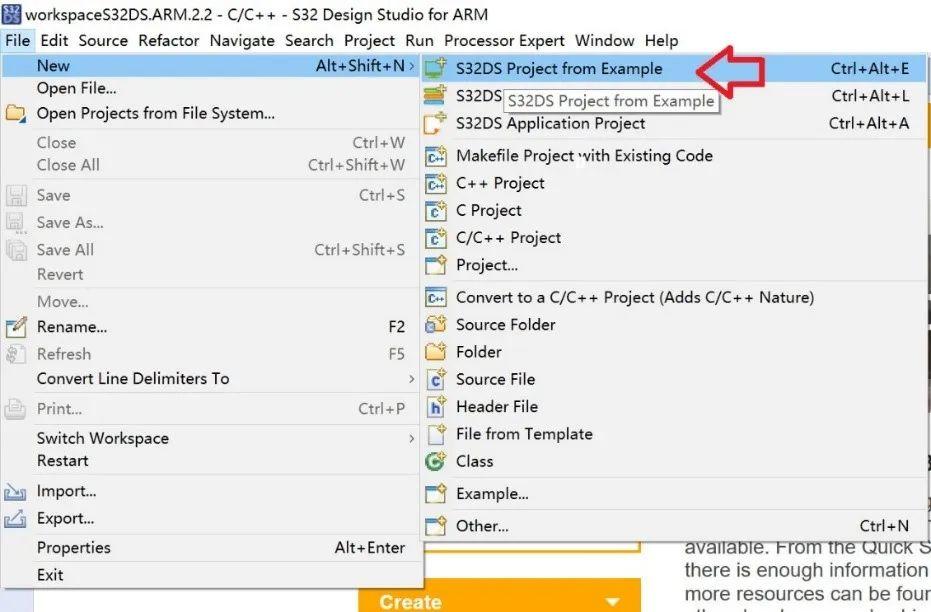Select Open File... from File menu
Image resolution: width=931 pixels, height=612 pixels.
click(77, 89)
